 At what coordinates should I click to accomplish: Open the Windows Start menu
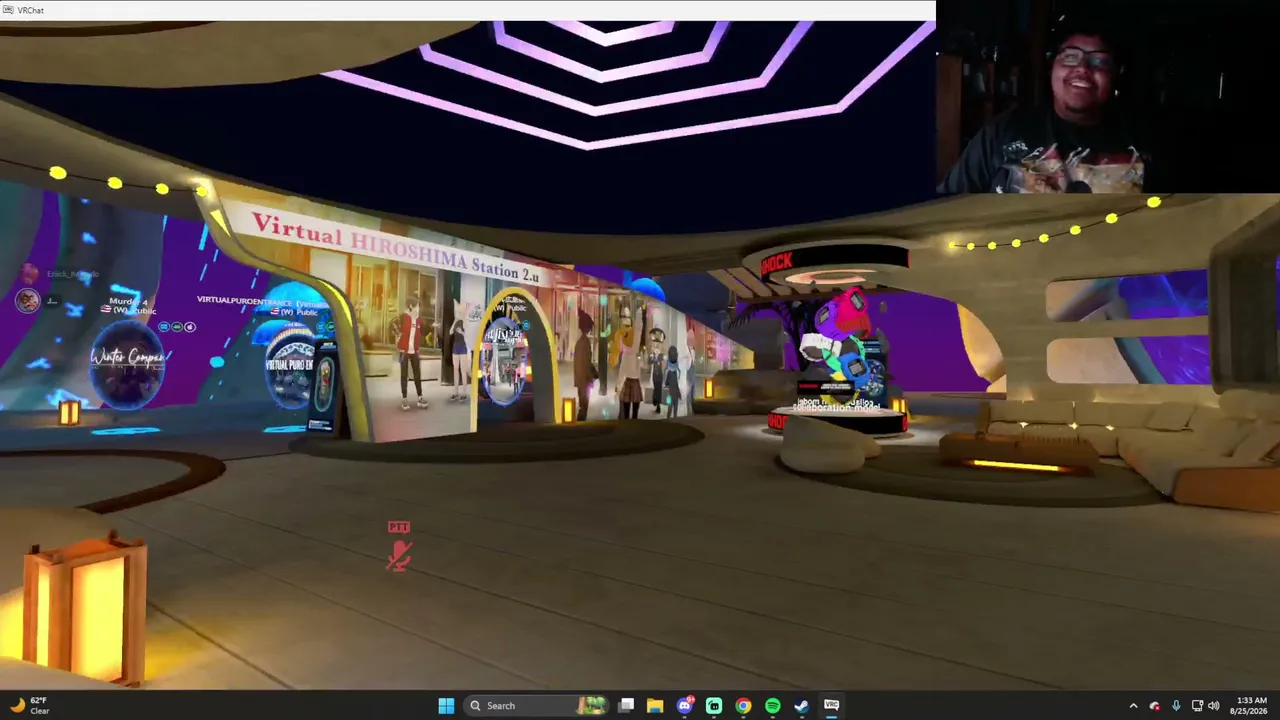pyautogui.click(x=446, y=705)
